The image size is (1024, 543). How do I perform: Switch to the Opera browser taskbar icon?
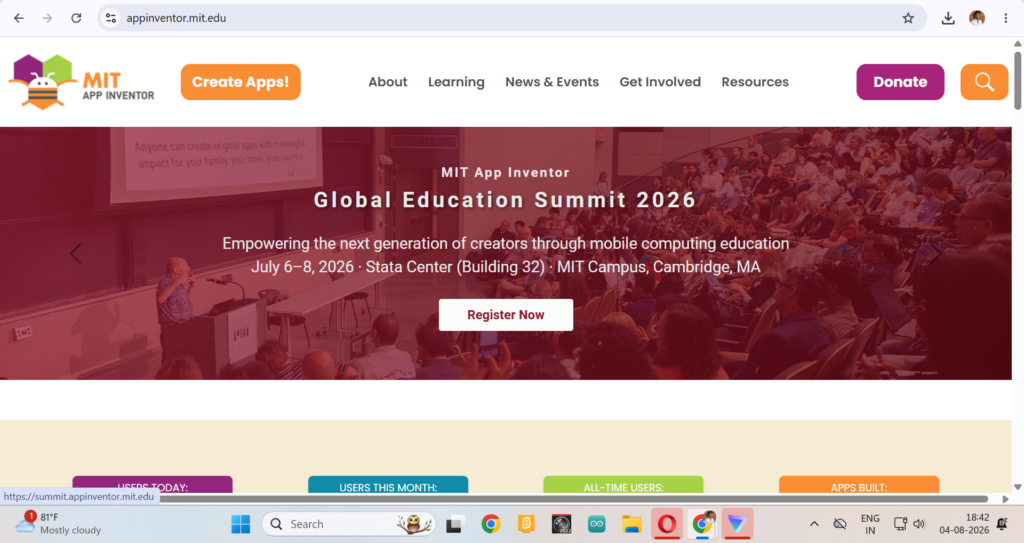coord(667,524)
